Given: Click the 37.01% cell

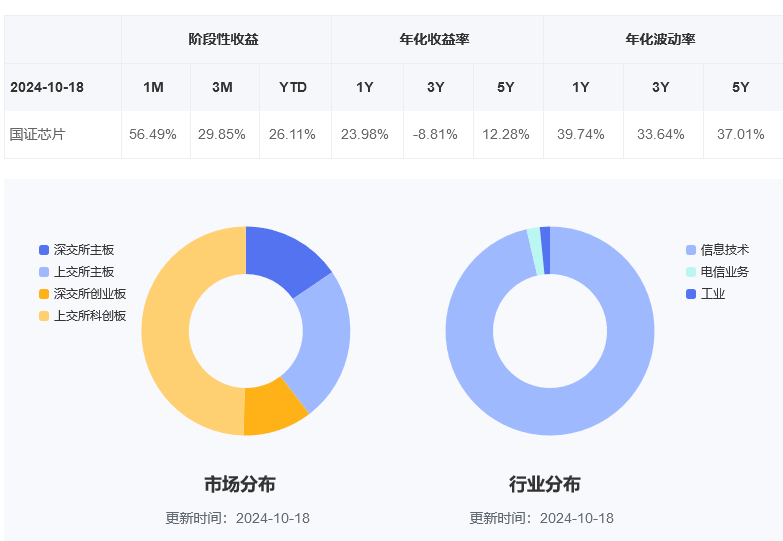Looking at the screenshot, I should (x=741, y=134).
